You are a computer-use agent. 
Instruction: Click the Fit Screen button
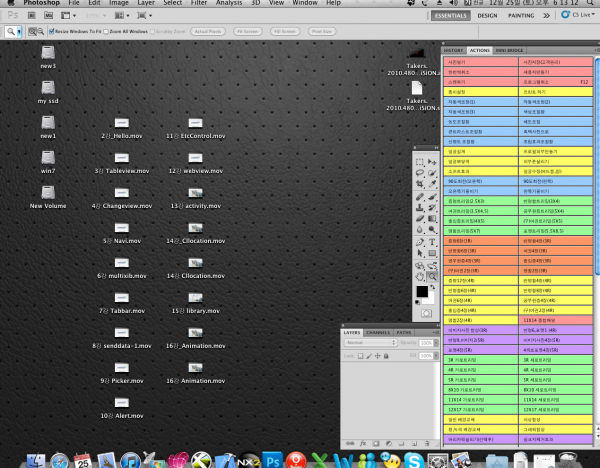point(248,31)
